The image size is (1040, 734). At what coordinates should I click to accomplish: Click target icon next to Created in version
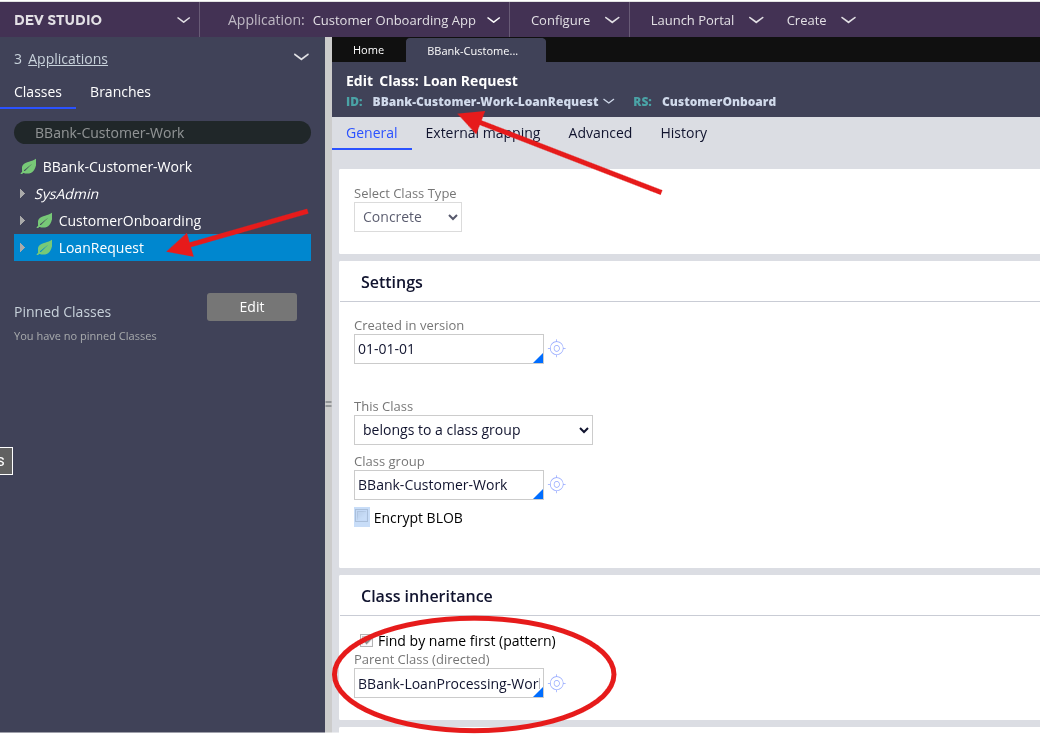557,349
